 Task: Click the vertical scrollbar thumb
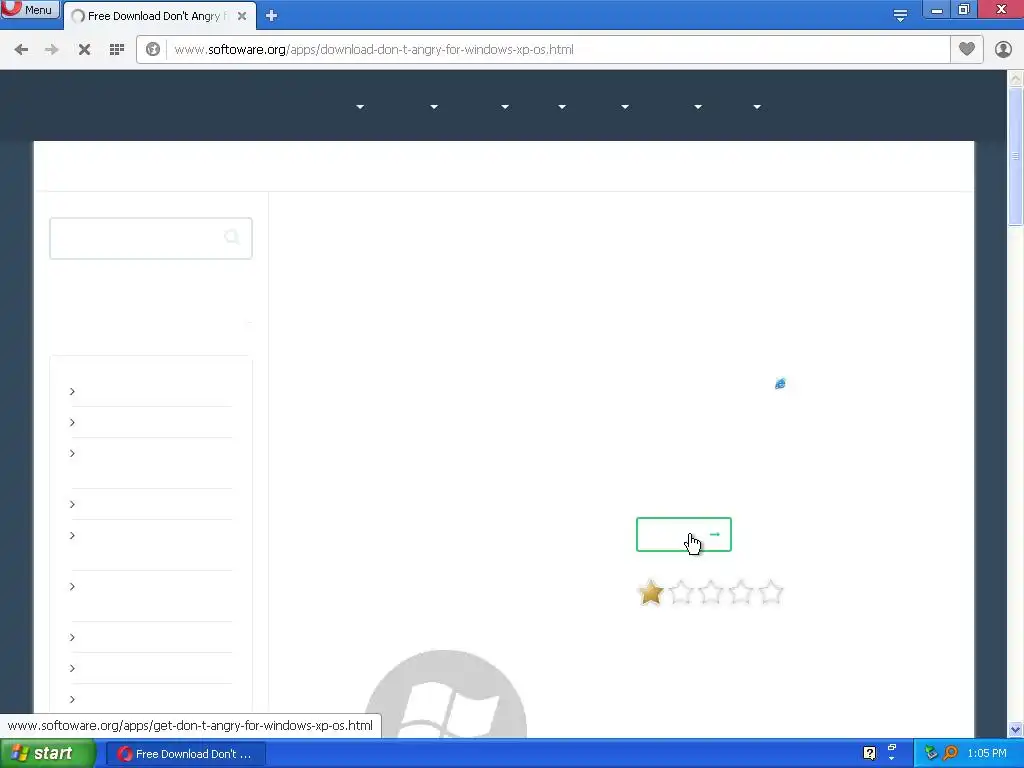click(1016, 156)
